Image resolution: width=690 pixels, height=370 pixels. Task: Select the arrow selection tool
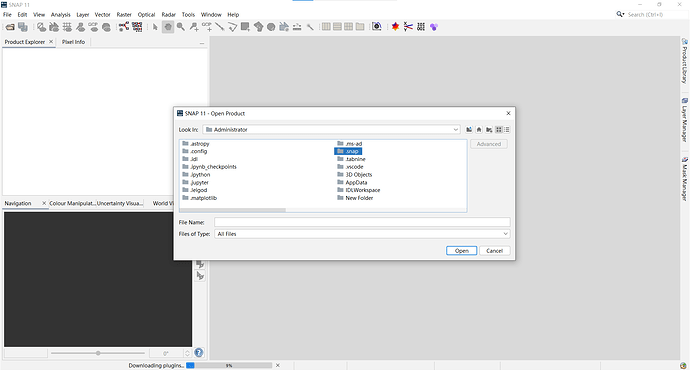[x=155, y=27]
